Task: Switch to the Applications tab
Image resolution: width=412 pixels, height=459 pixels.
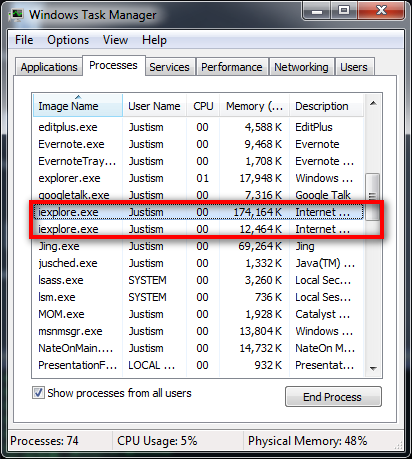Action: click(49, 67)
